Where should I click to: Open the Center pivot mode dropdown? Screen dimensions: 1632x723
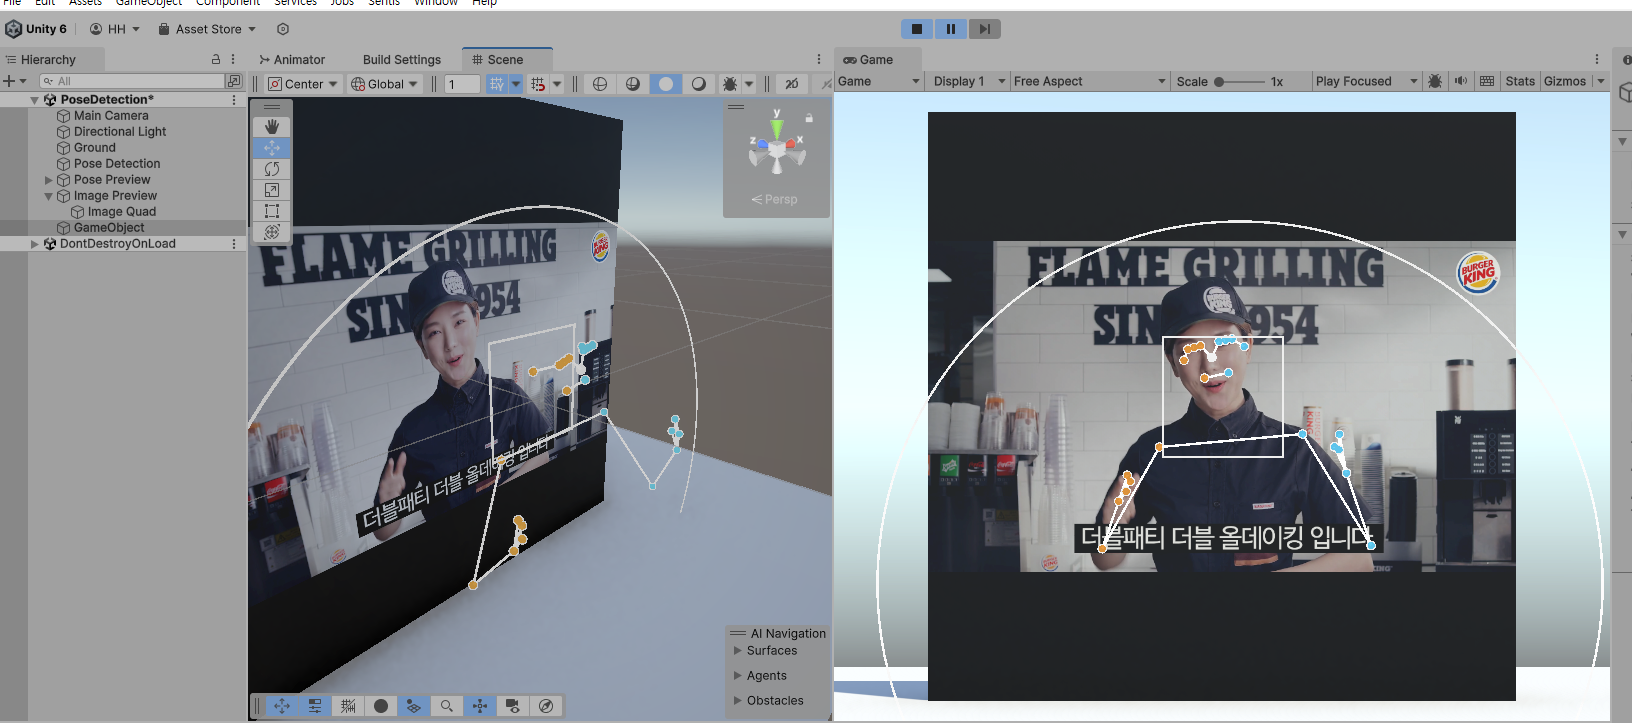[304, 84]
